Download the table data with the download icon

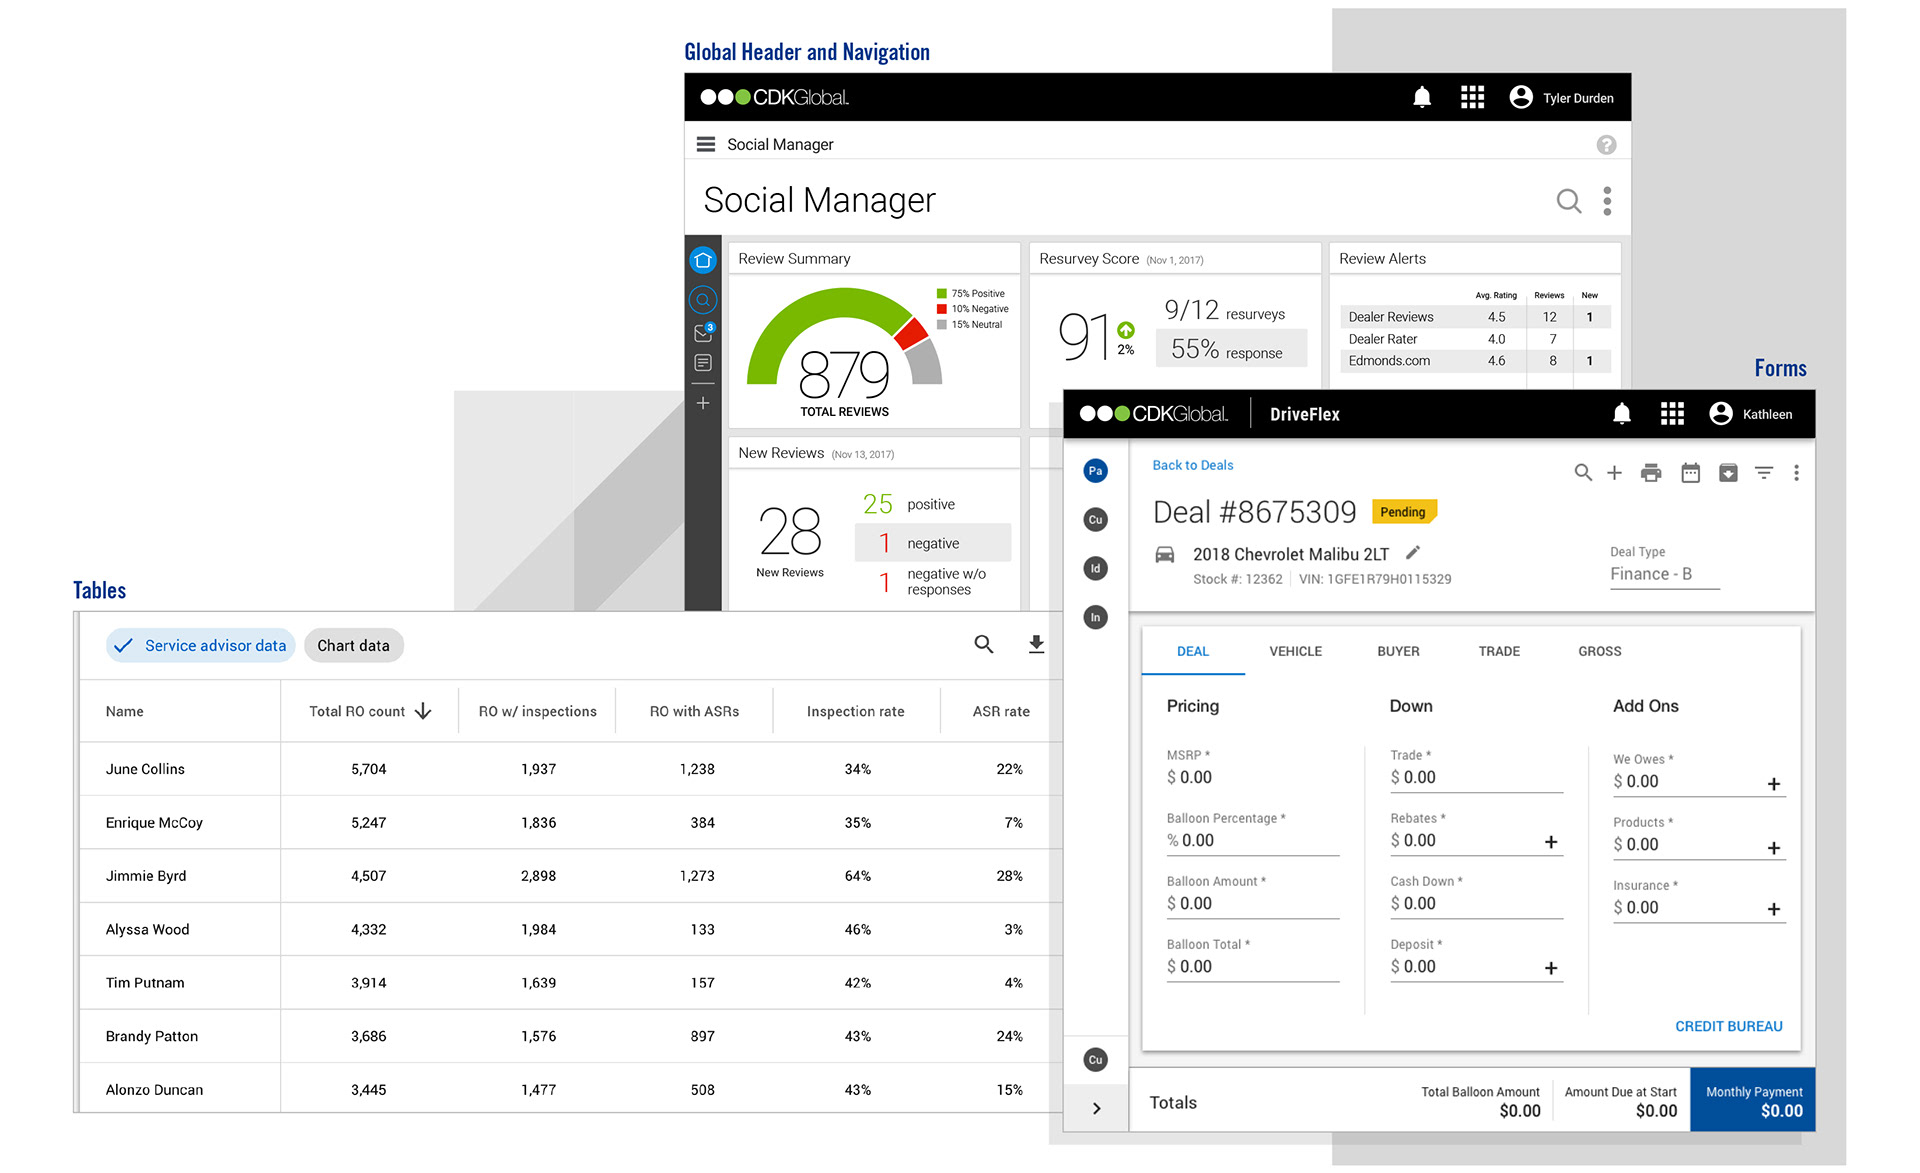[x=1036, y=645]
